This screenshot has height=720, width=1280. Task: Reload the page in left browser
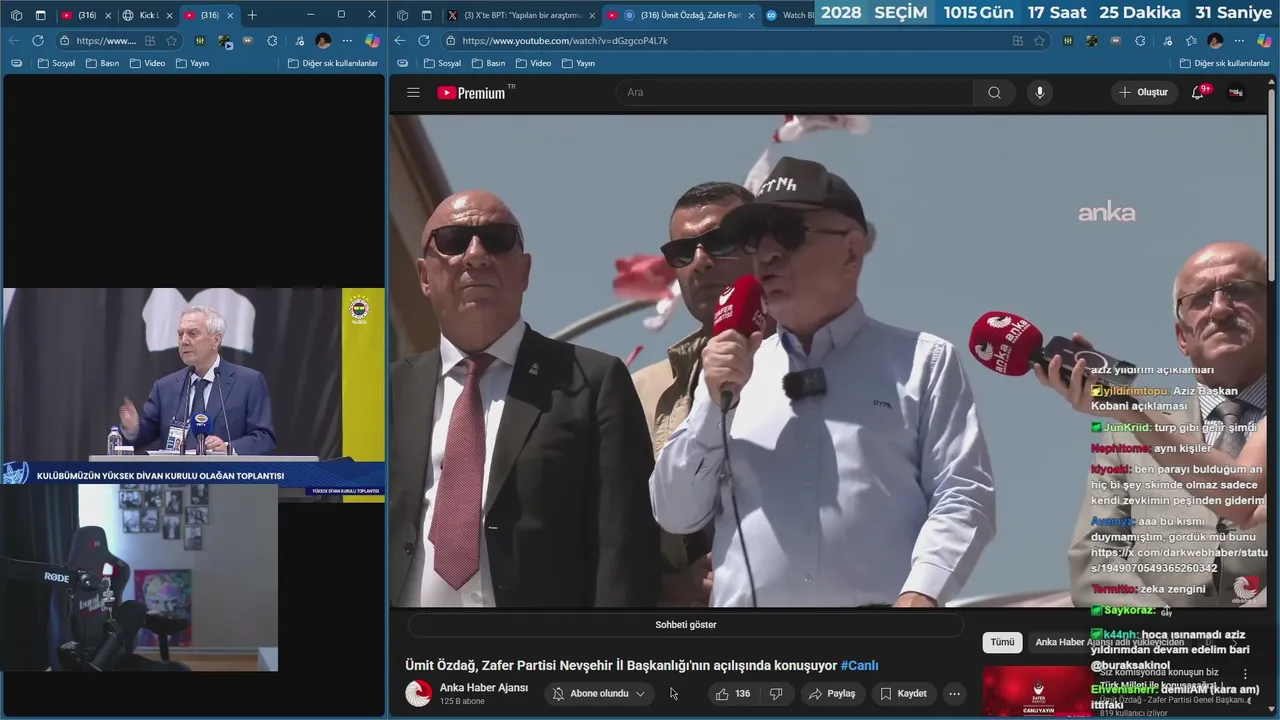(x=38, y=41)
